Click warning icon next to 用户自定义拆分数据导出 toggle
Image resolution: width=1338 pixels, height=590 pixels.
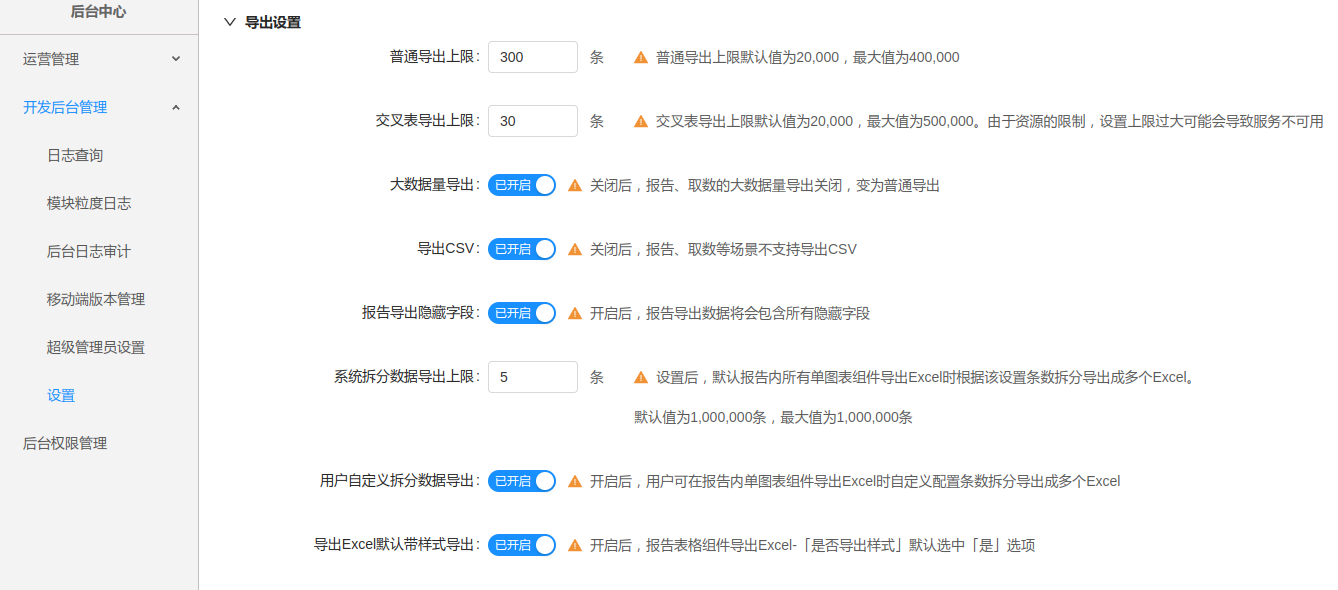click(575, 482)
